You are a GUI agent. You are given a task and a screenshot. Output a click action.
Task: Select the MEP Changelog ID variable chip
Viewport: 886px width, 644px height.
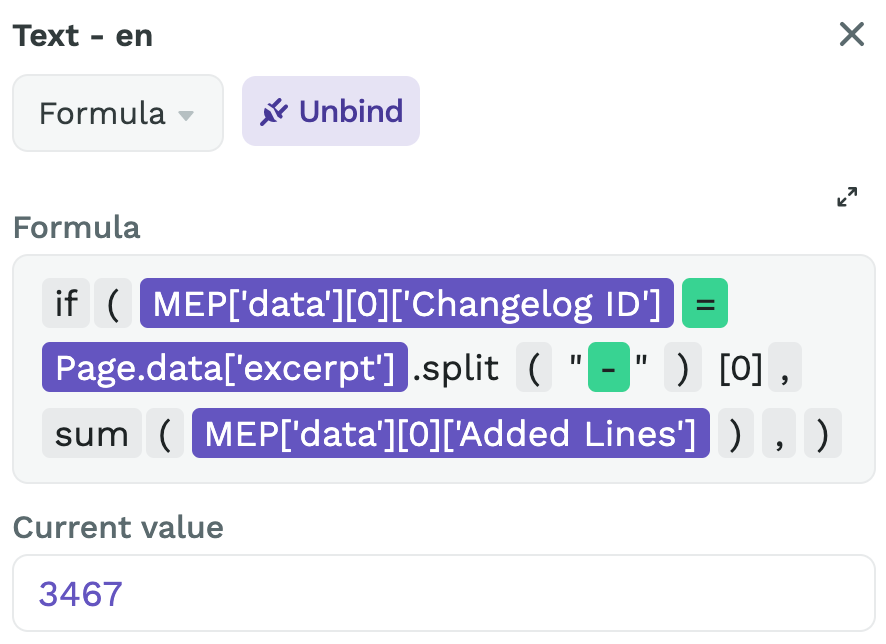[406, 303]
